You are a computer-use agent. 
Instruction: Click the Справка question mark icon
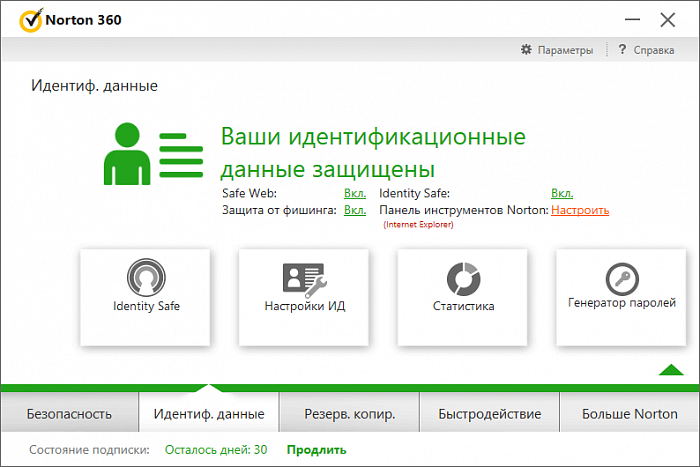(x=622, y=49)
